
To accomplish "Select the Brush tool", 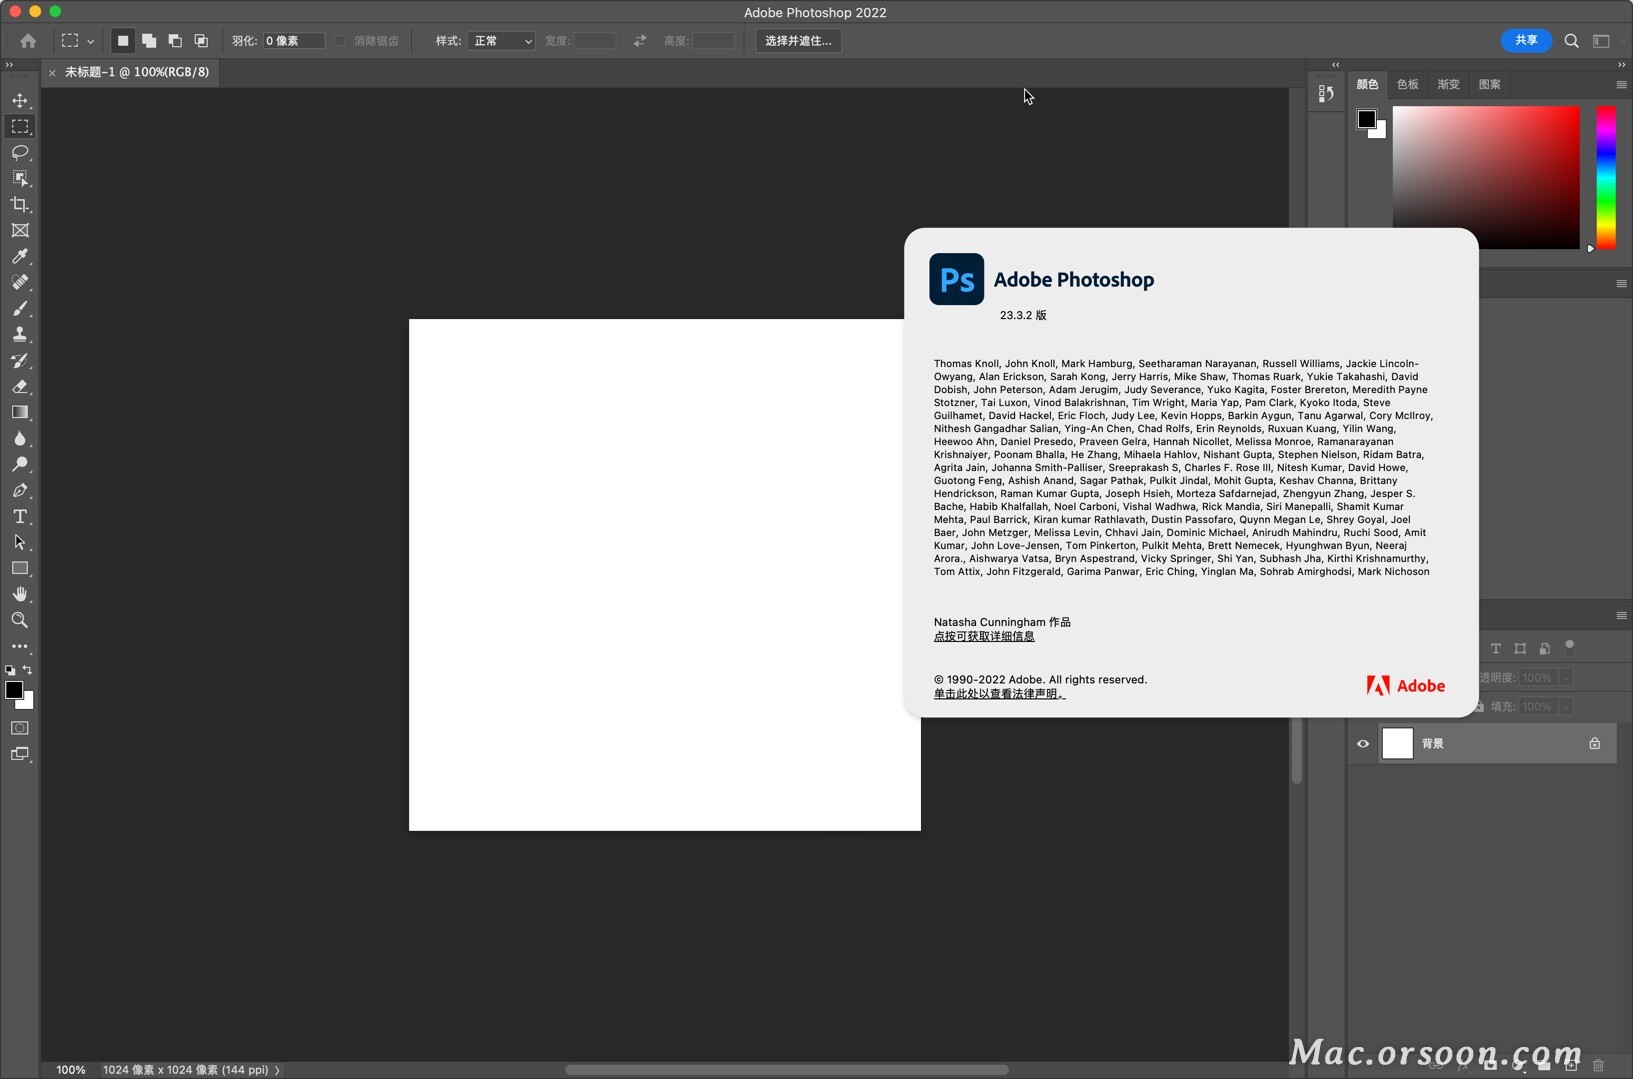I will point(20,308).
